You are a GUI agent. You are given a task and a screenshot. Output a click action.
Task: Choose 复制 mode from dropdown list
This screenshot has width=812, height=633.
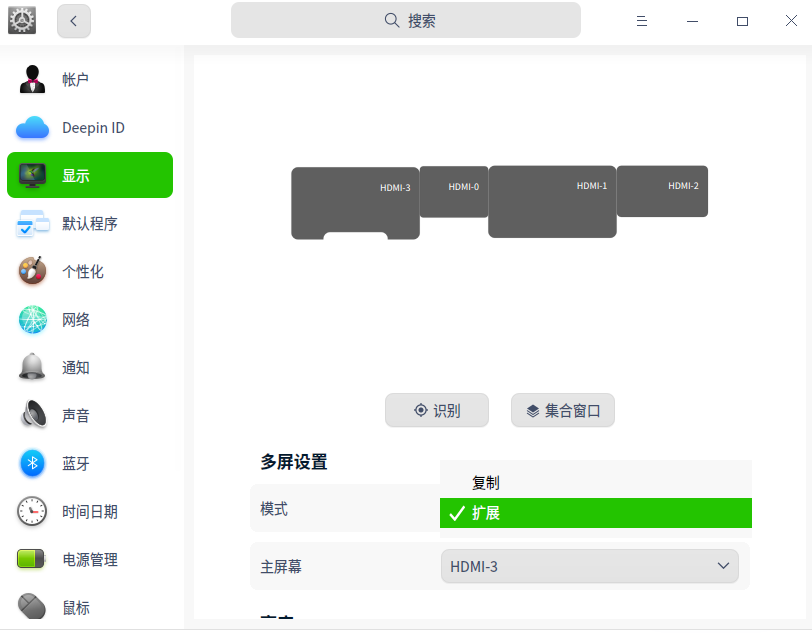[x=596, y=482]
